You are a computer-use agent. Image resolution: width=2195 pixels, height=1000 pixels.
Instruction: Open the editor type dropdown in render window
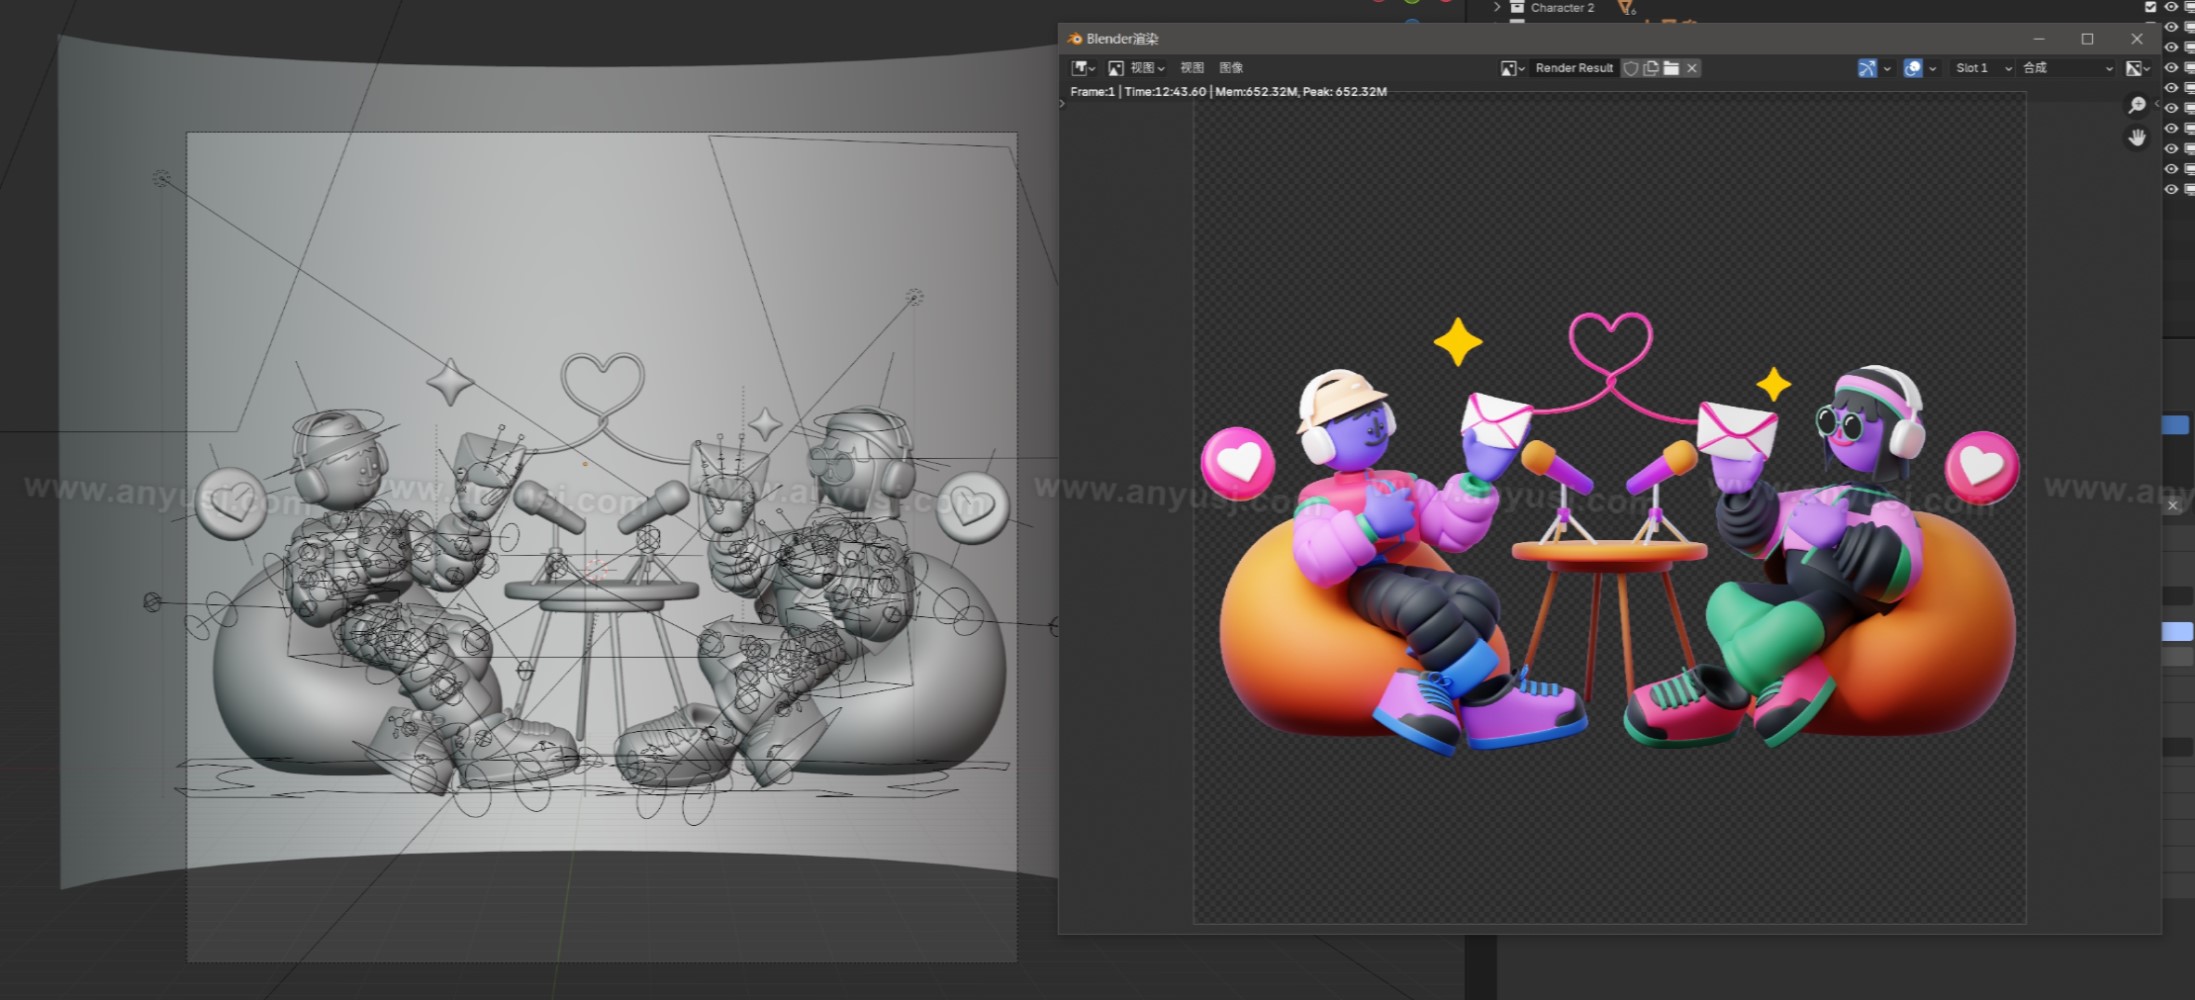pyautogui.click(x=1083, y=68)
